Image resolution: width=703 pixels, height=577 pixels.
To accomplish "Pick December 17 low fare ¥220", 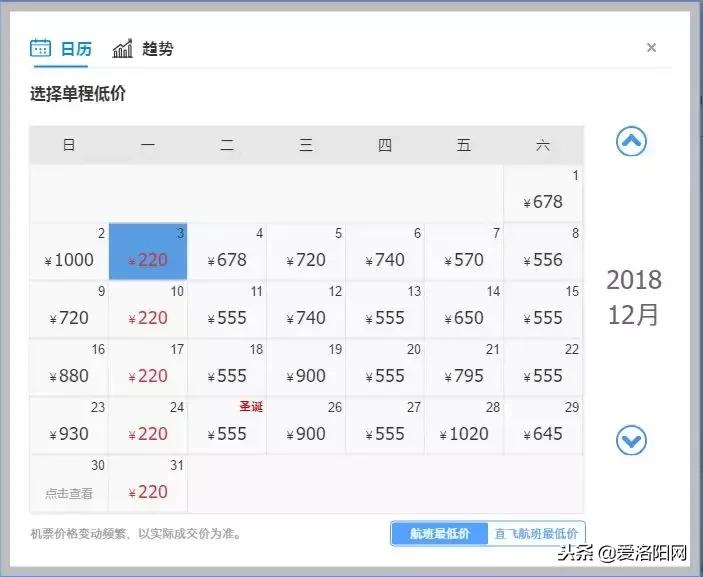I will tap(148, 367).
